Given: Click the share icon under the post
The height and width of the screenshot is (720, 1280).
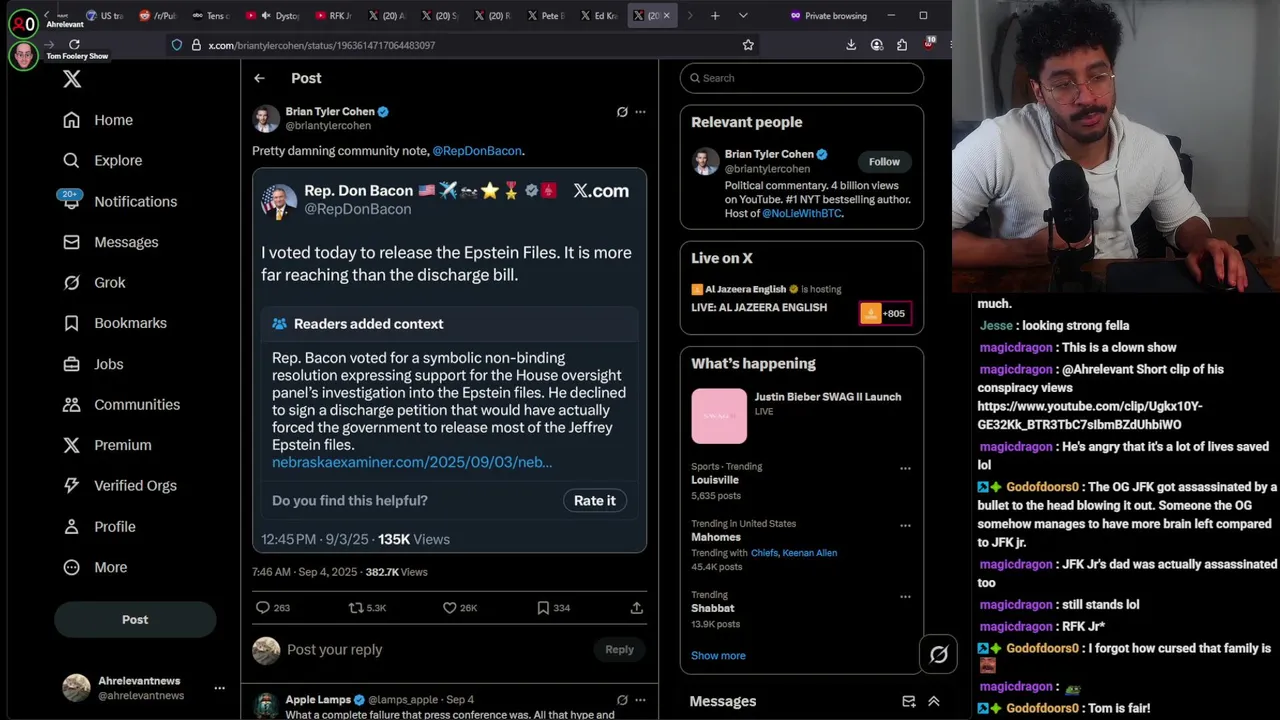Looking at the screenshot, I should pyautogui.click(x=636, y=608).
